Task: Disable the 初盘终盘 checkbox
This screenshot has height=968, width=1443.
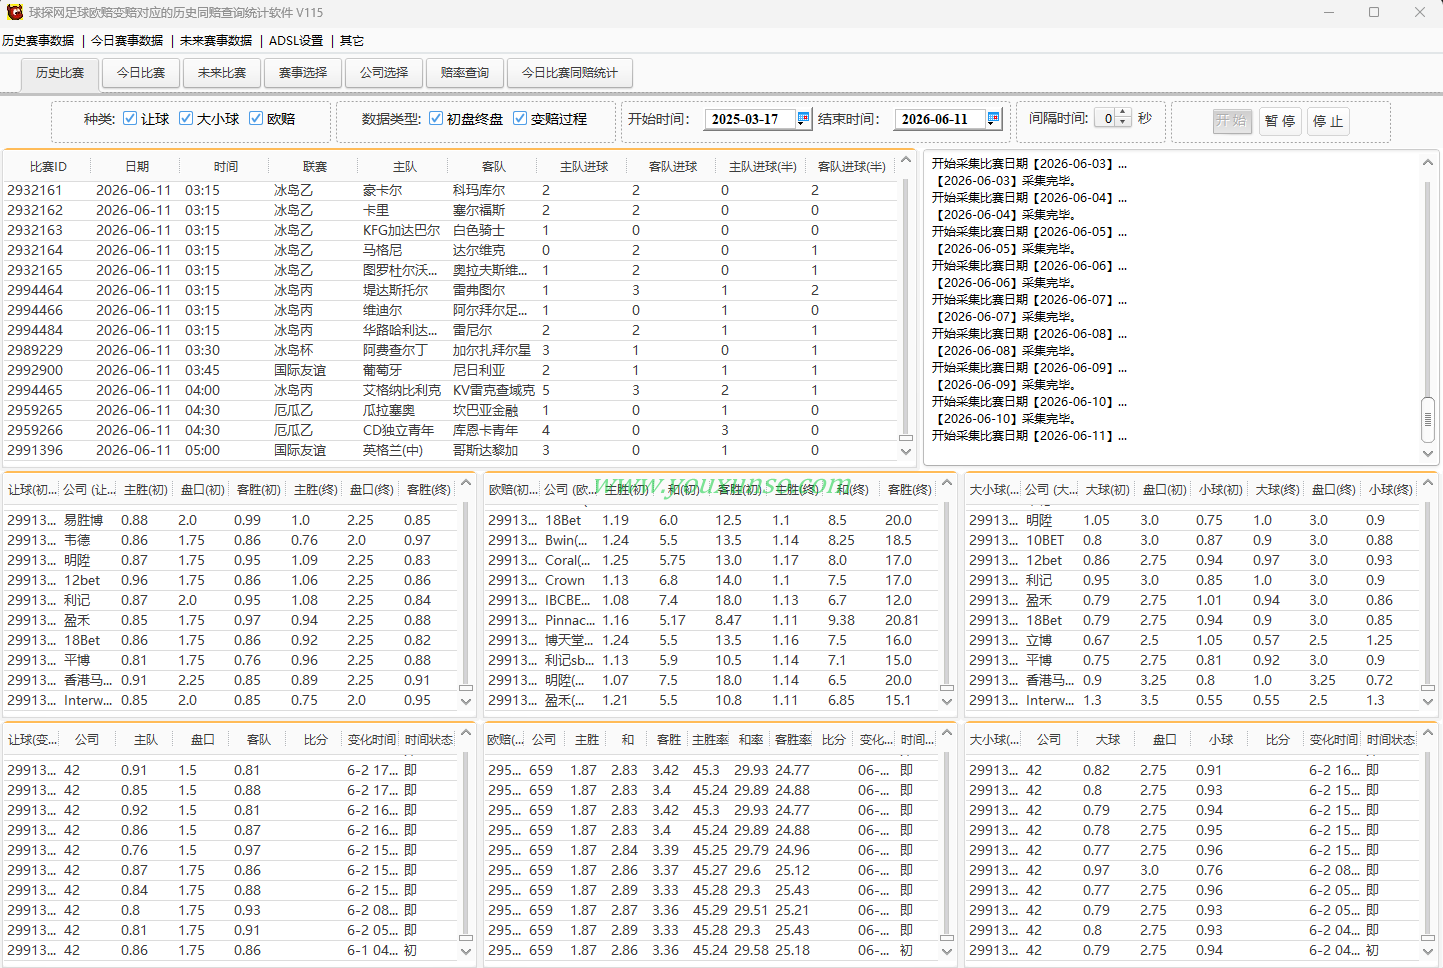Action: click(x=436, y=118)
